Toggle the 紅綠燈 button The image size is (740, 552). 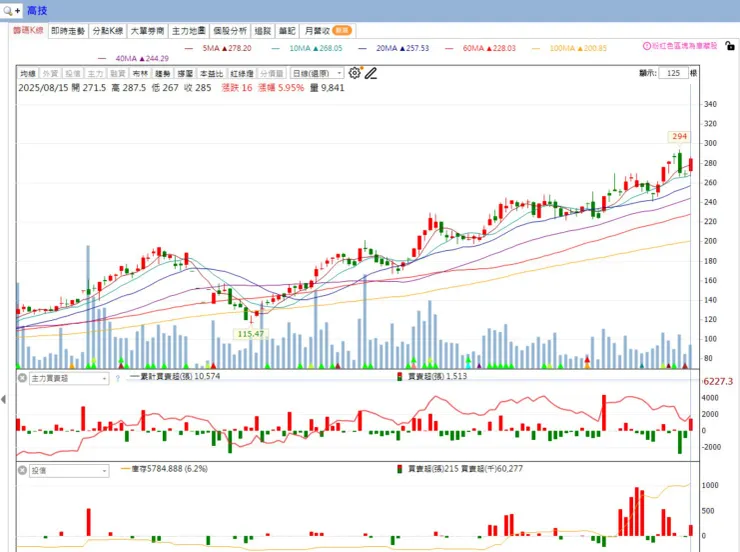point(242,74)
